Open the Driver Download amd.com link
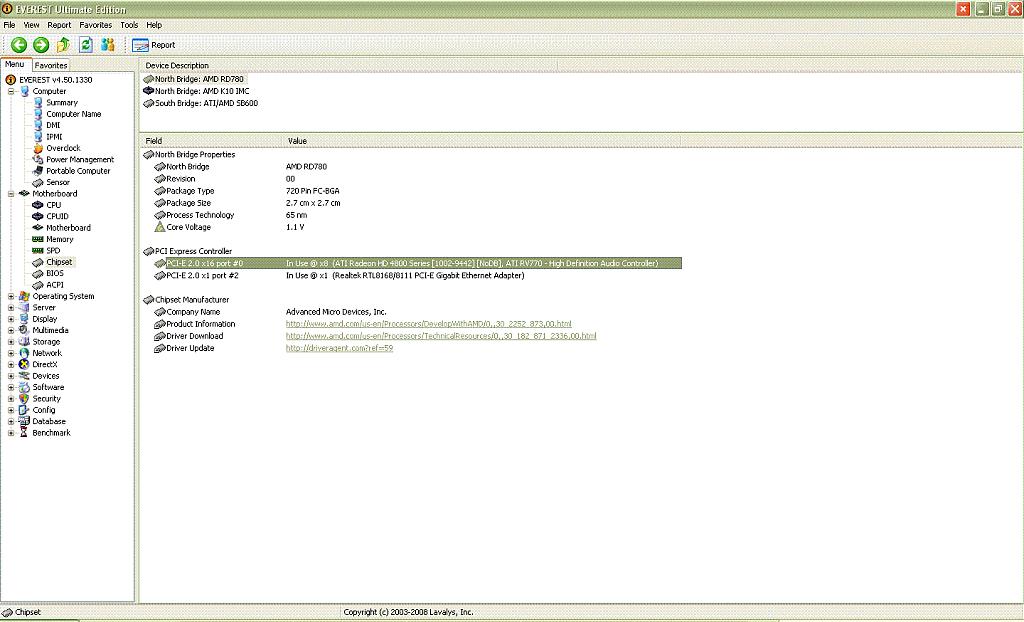Image resolution: width=1024 pixels, height=622 pixels. pyautogui.click(x=441, y=336)
